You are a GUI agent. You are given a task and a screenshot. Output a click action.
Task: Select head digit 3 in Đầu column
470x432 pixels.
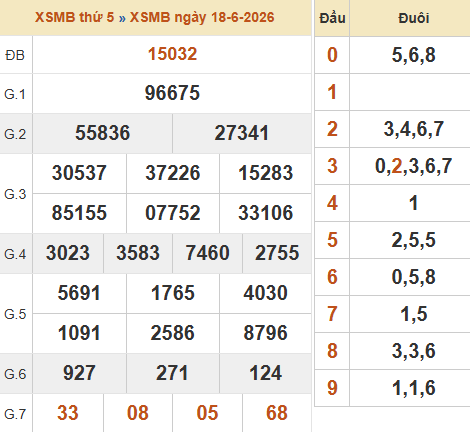point(332,166)
